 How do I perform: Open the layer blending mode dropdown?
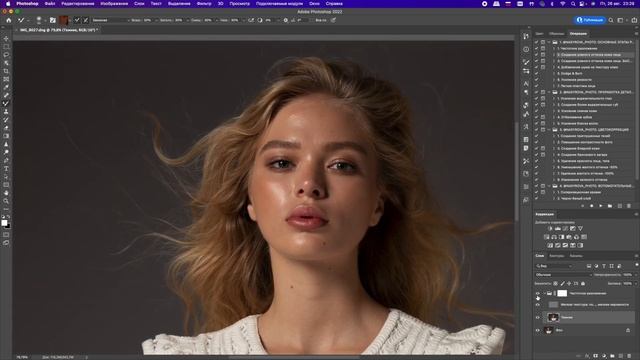click(563, 275)
